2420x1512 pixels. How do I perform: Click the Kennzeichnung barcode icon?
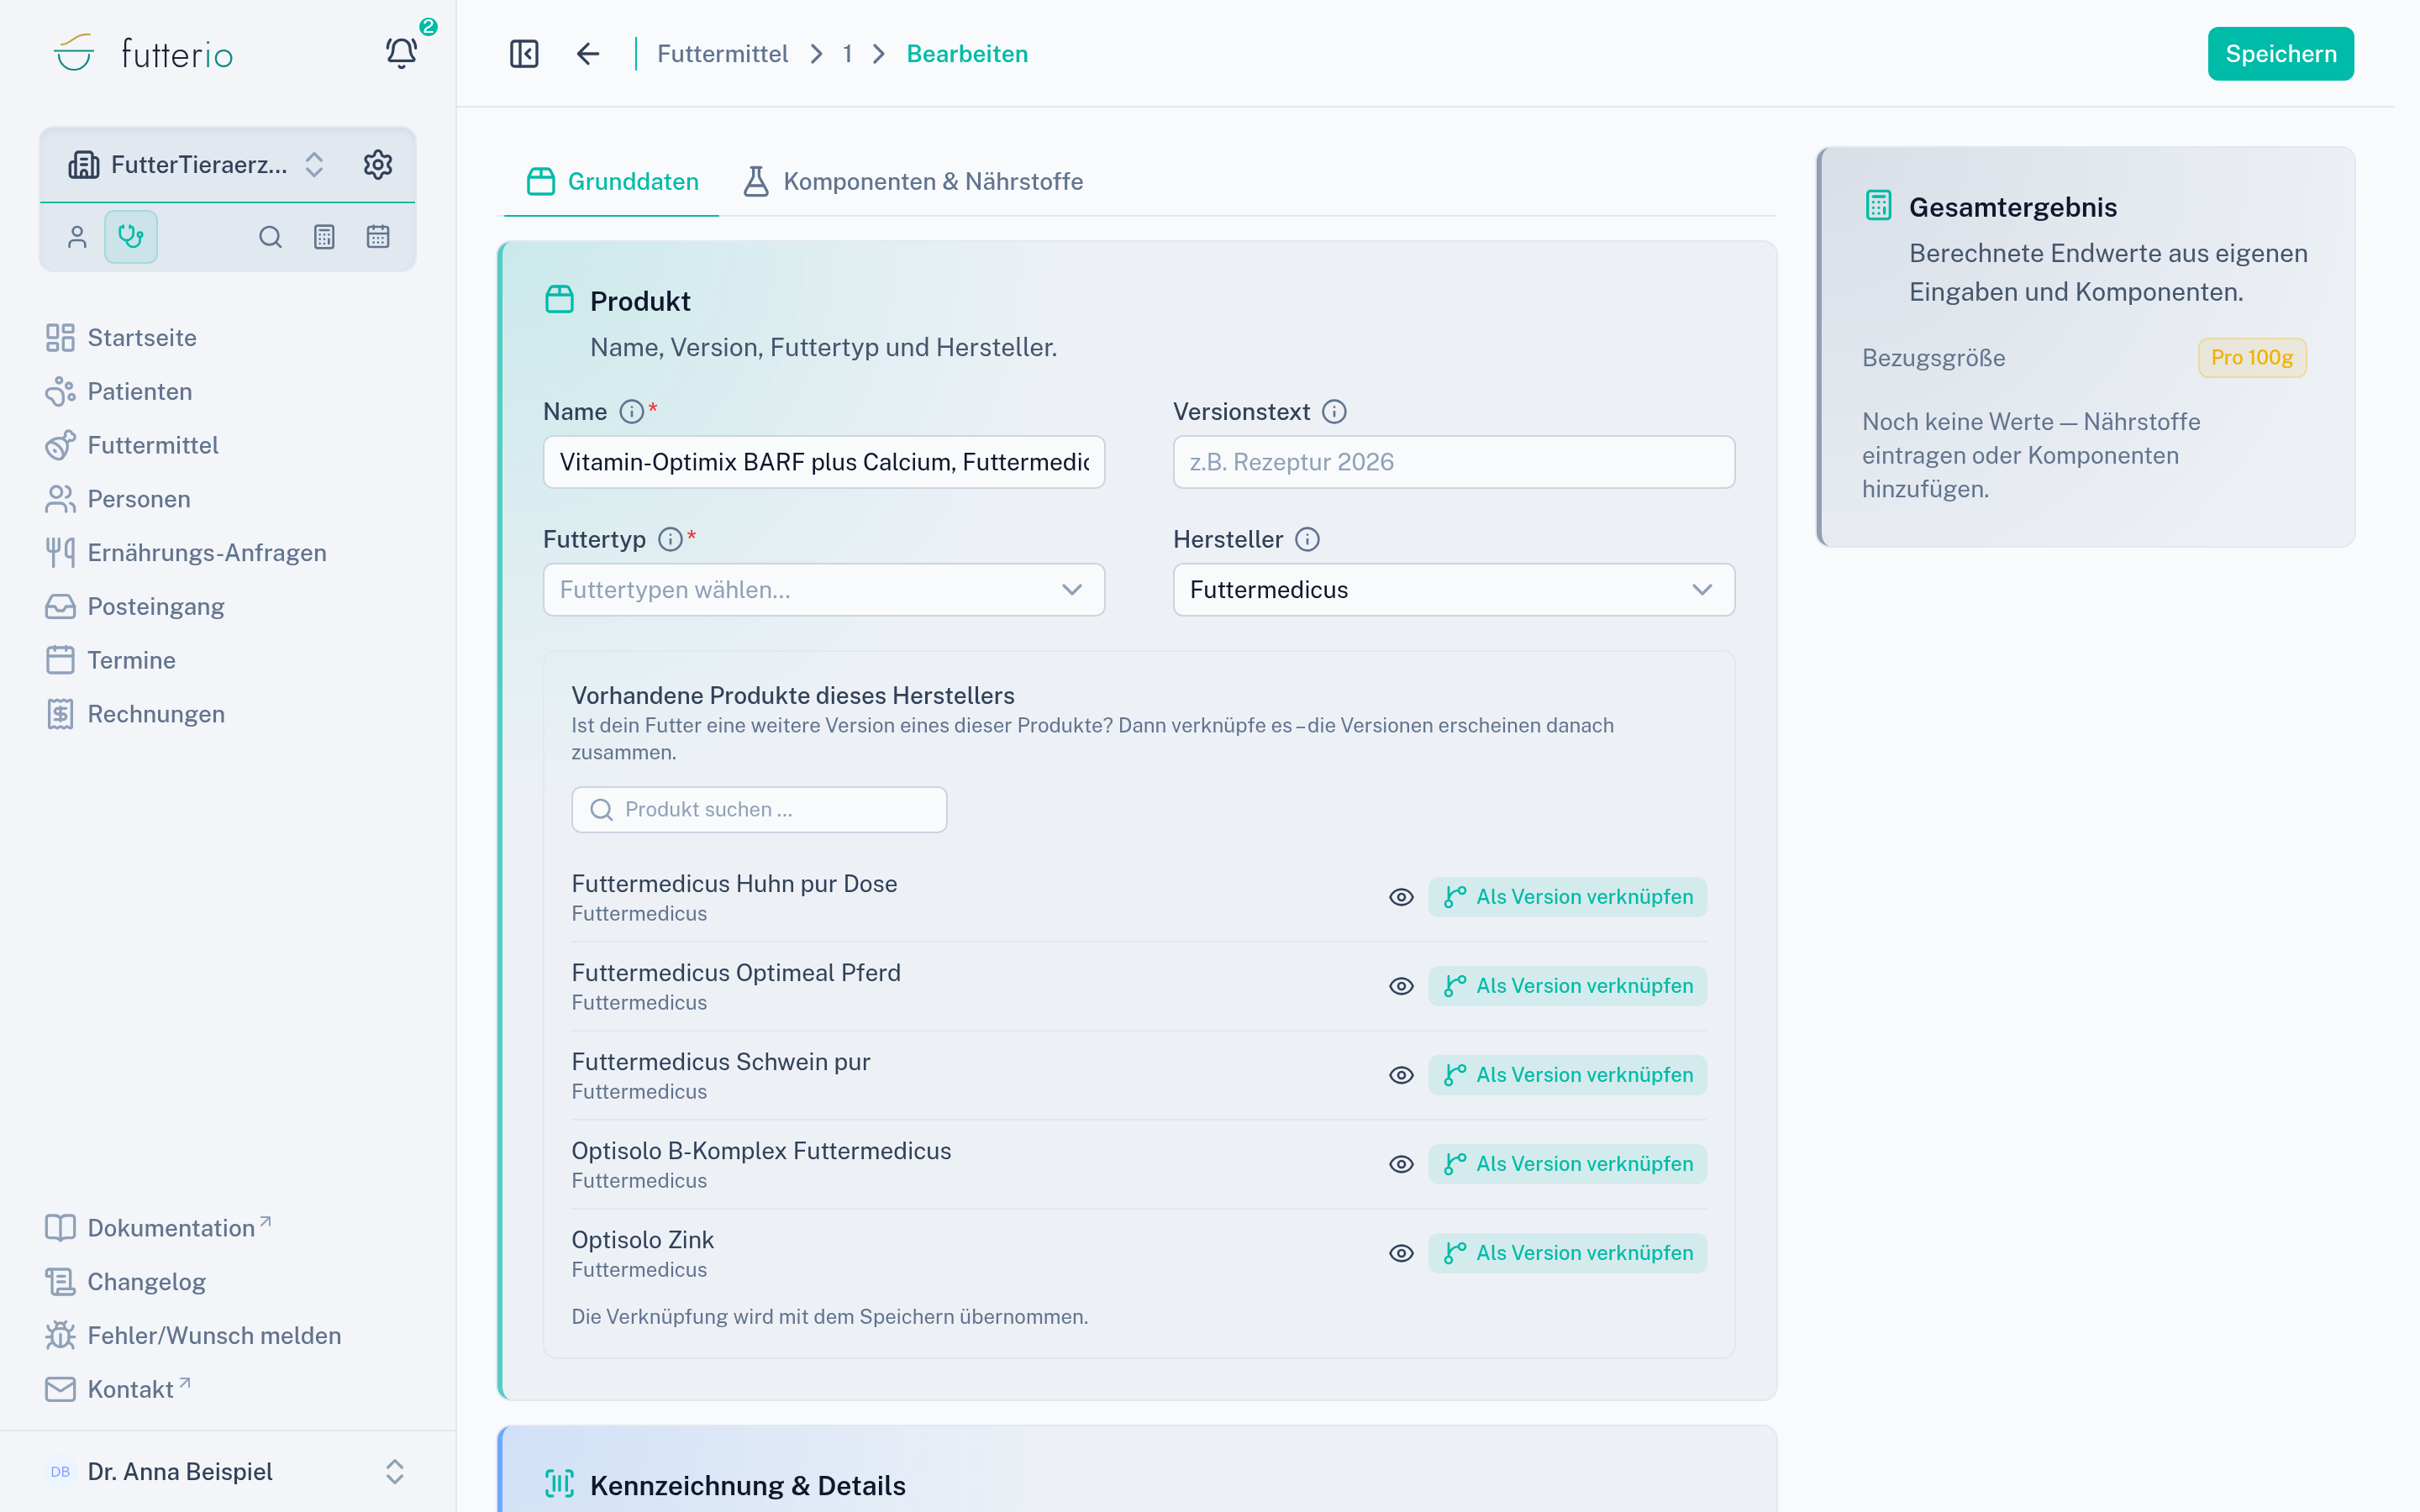[x=559, y=1484]
